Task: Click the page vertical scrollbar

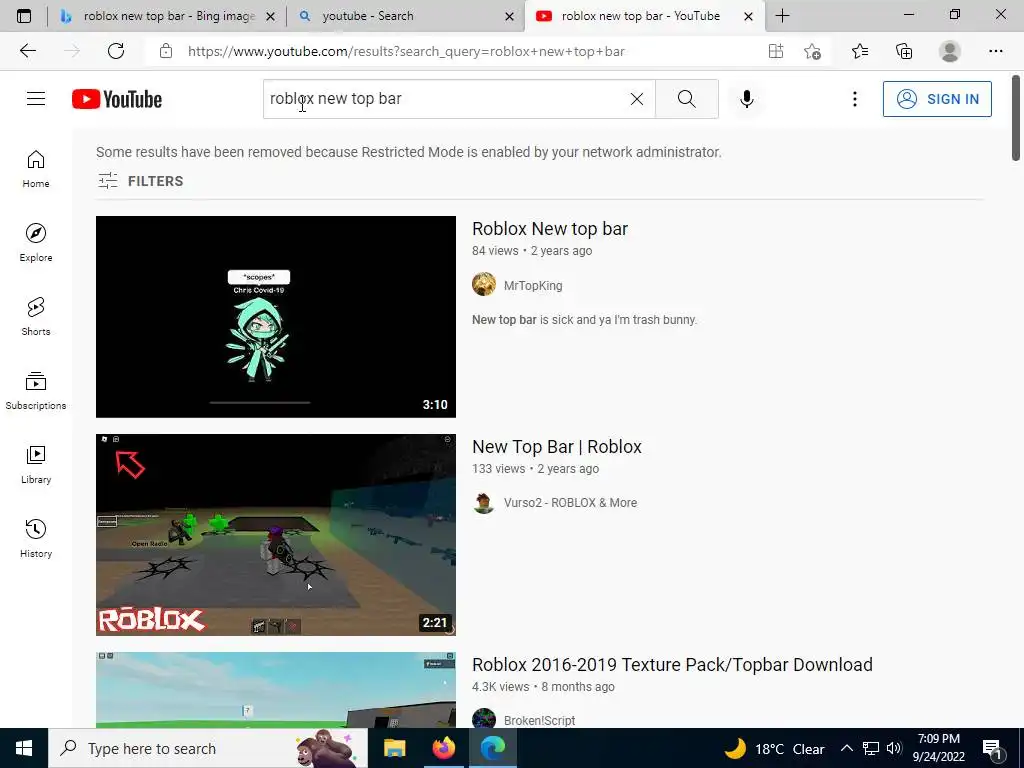Action: (x=1016, y=118)
